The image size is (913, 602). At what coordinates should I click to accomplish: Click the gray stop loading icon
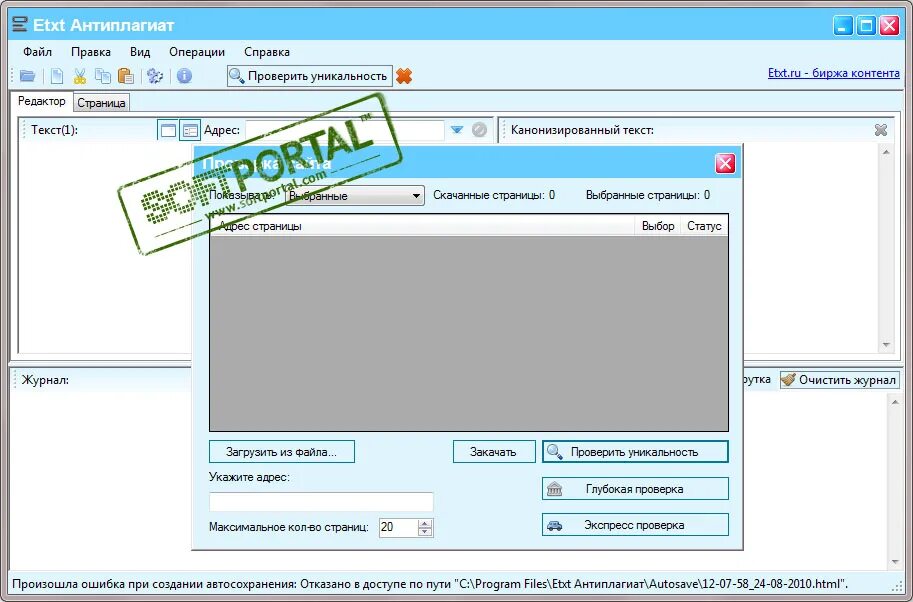(x=479, y=130)
